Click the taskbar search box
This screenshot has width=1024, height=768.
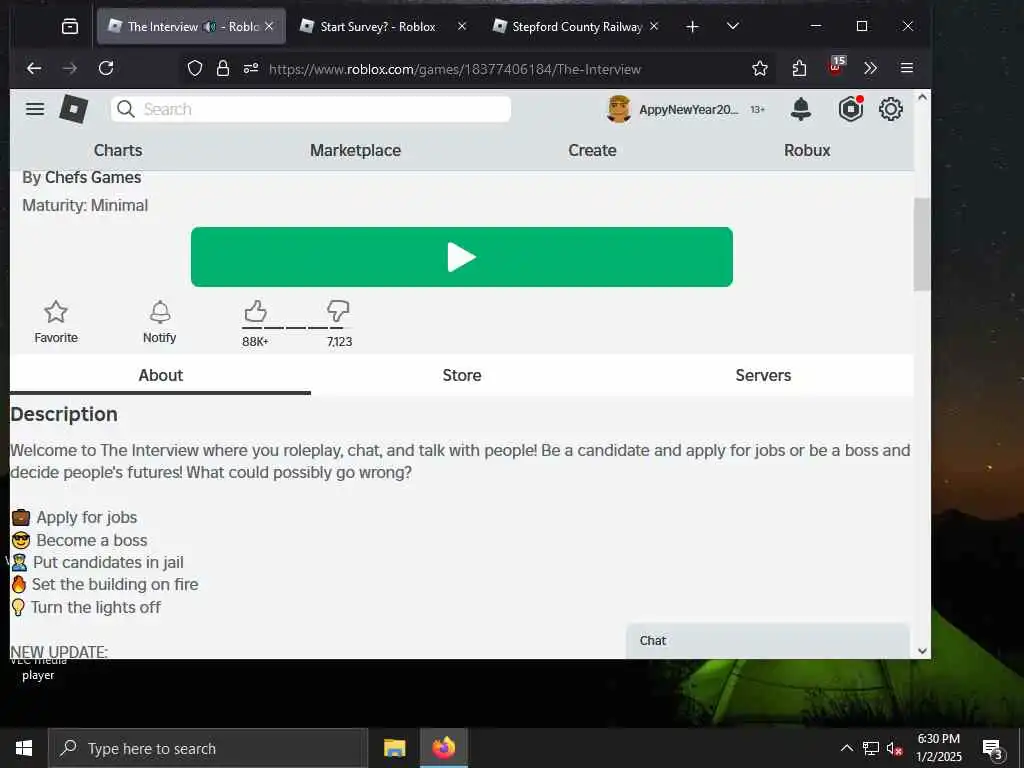tap(208, 748)
